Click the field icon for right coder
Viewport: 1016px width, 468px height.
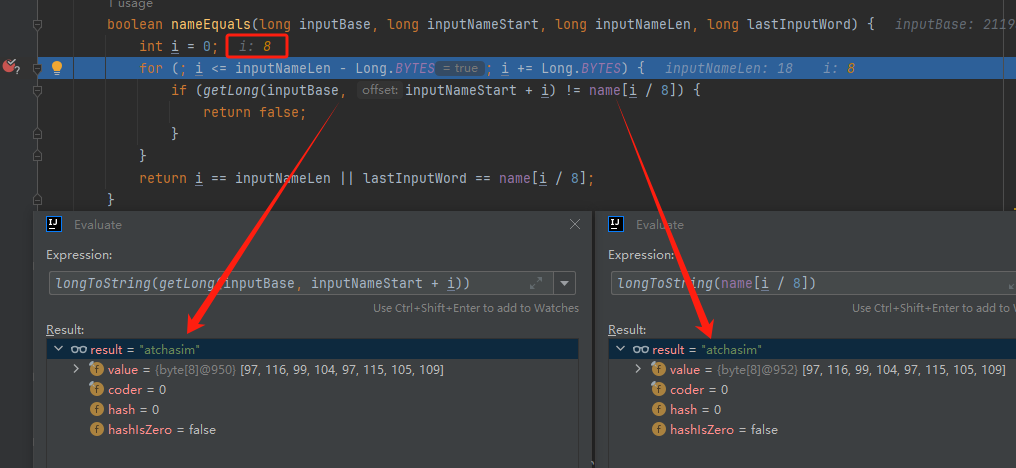658,390
